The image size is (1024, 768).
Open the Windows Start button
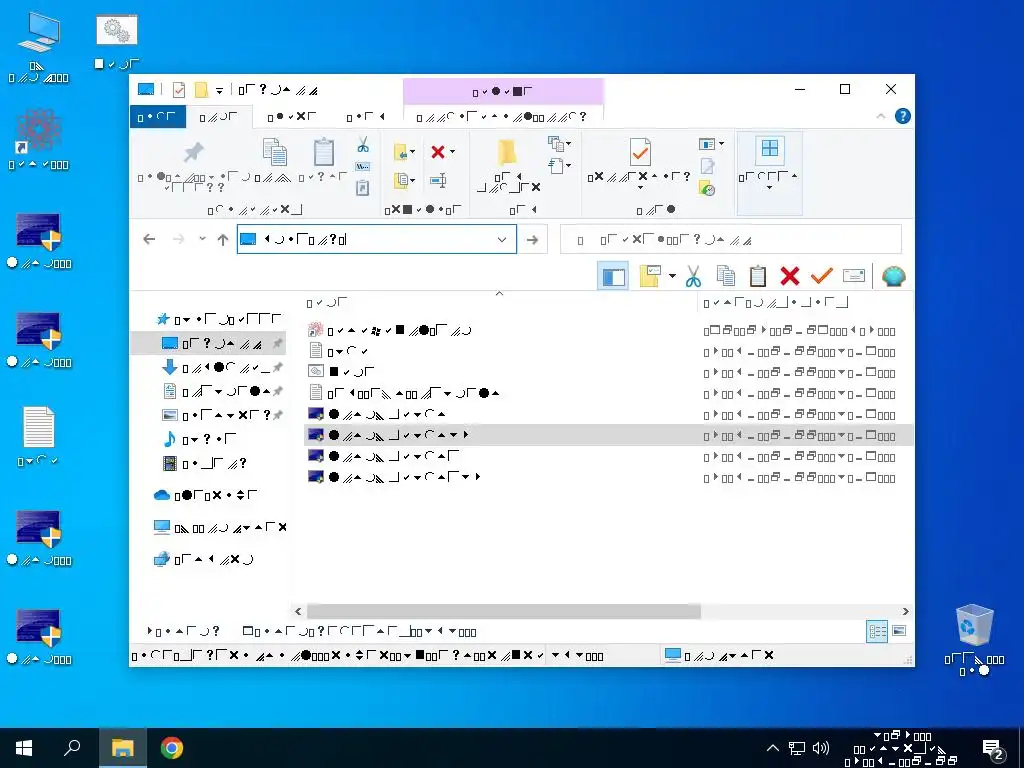pos(24,748)
